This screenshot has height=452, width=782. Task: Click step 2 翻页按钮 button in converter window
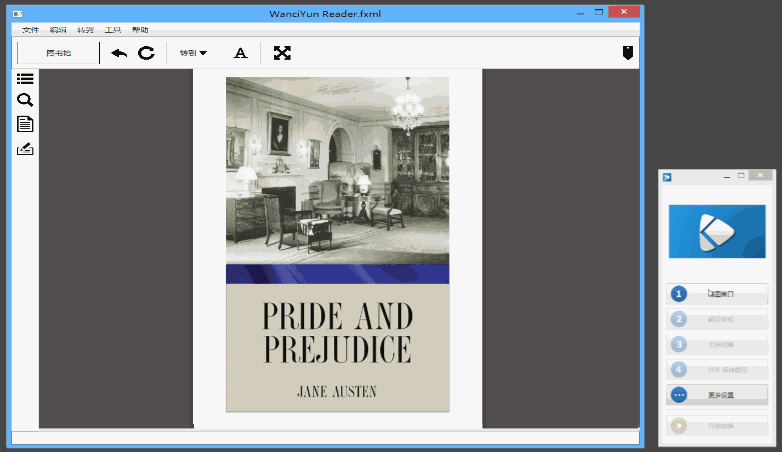(717, 319)
